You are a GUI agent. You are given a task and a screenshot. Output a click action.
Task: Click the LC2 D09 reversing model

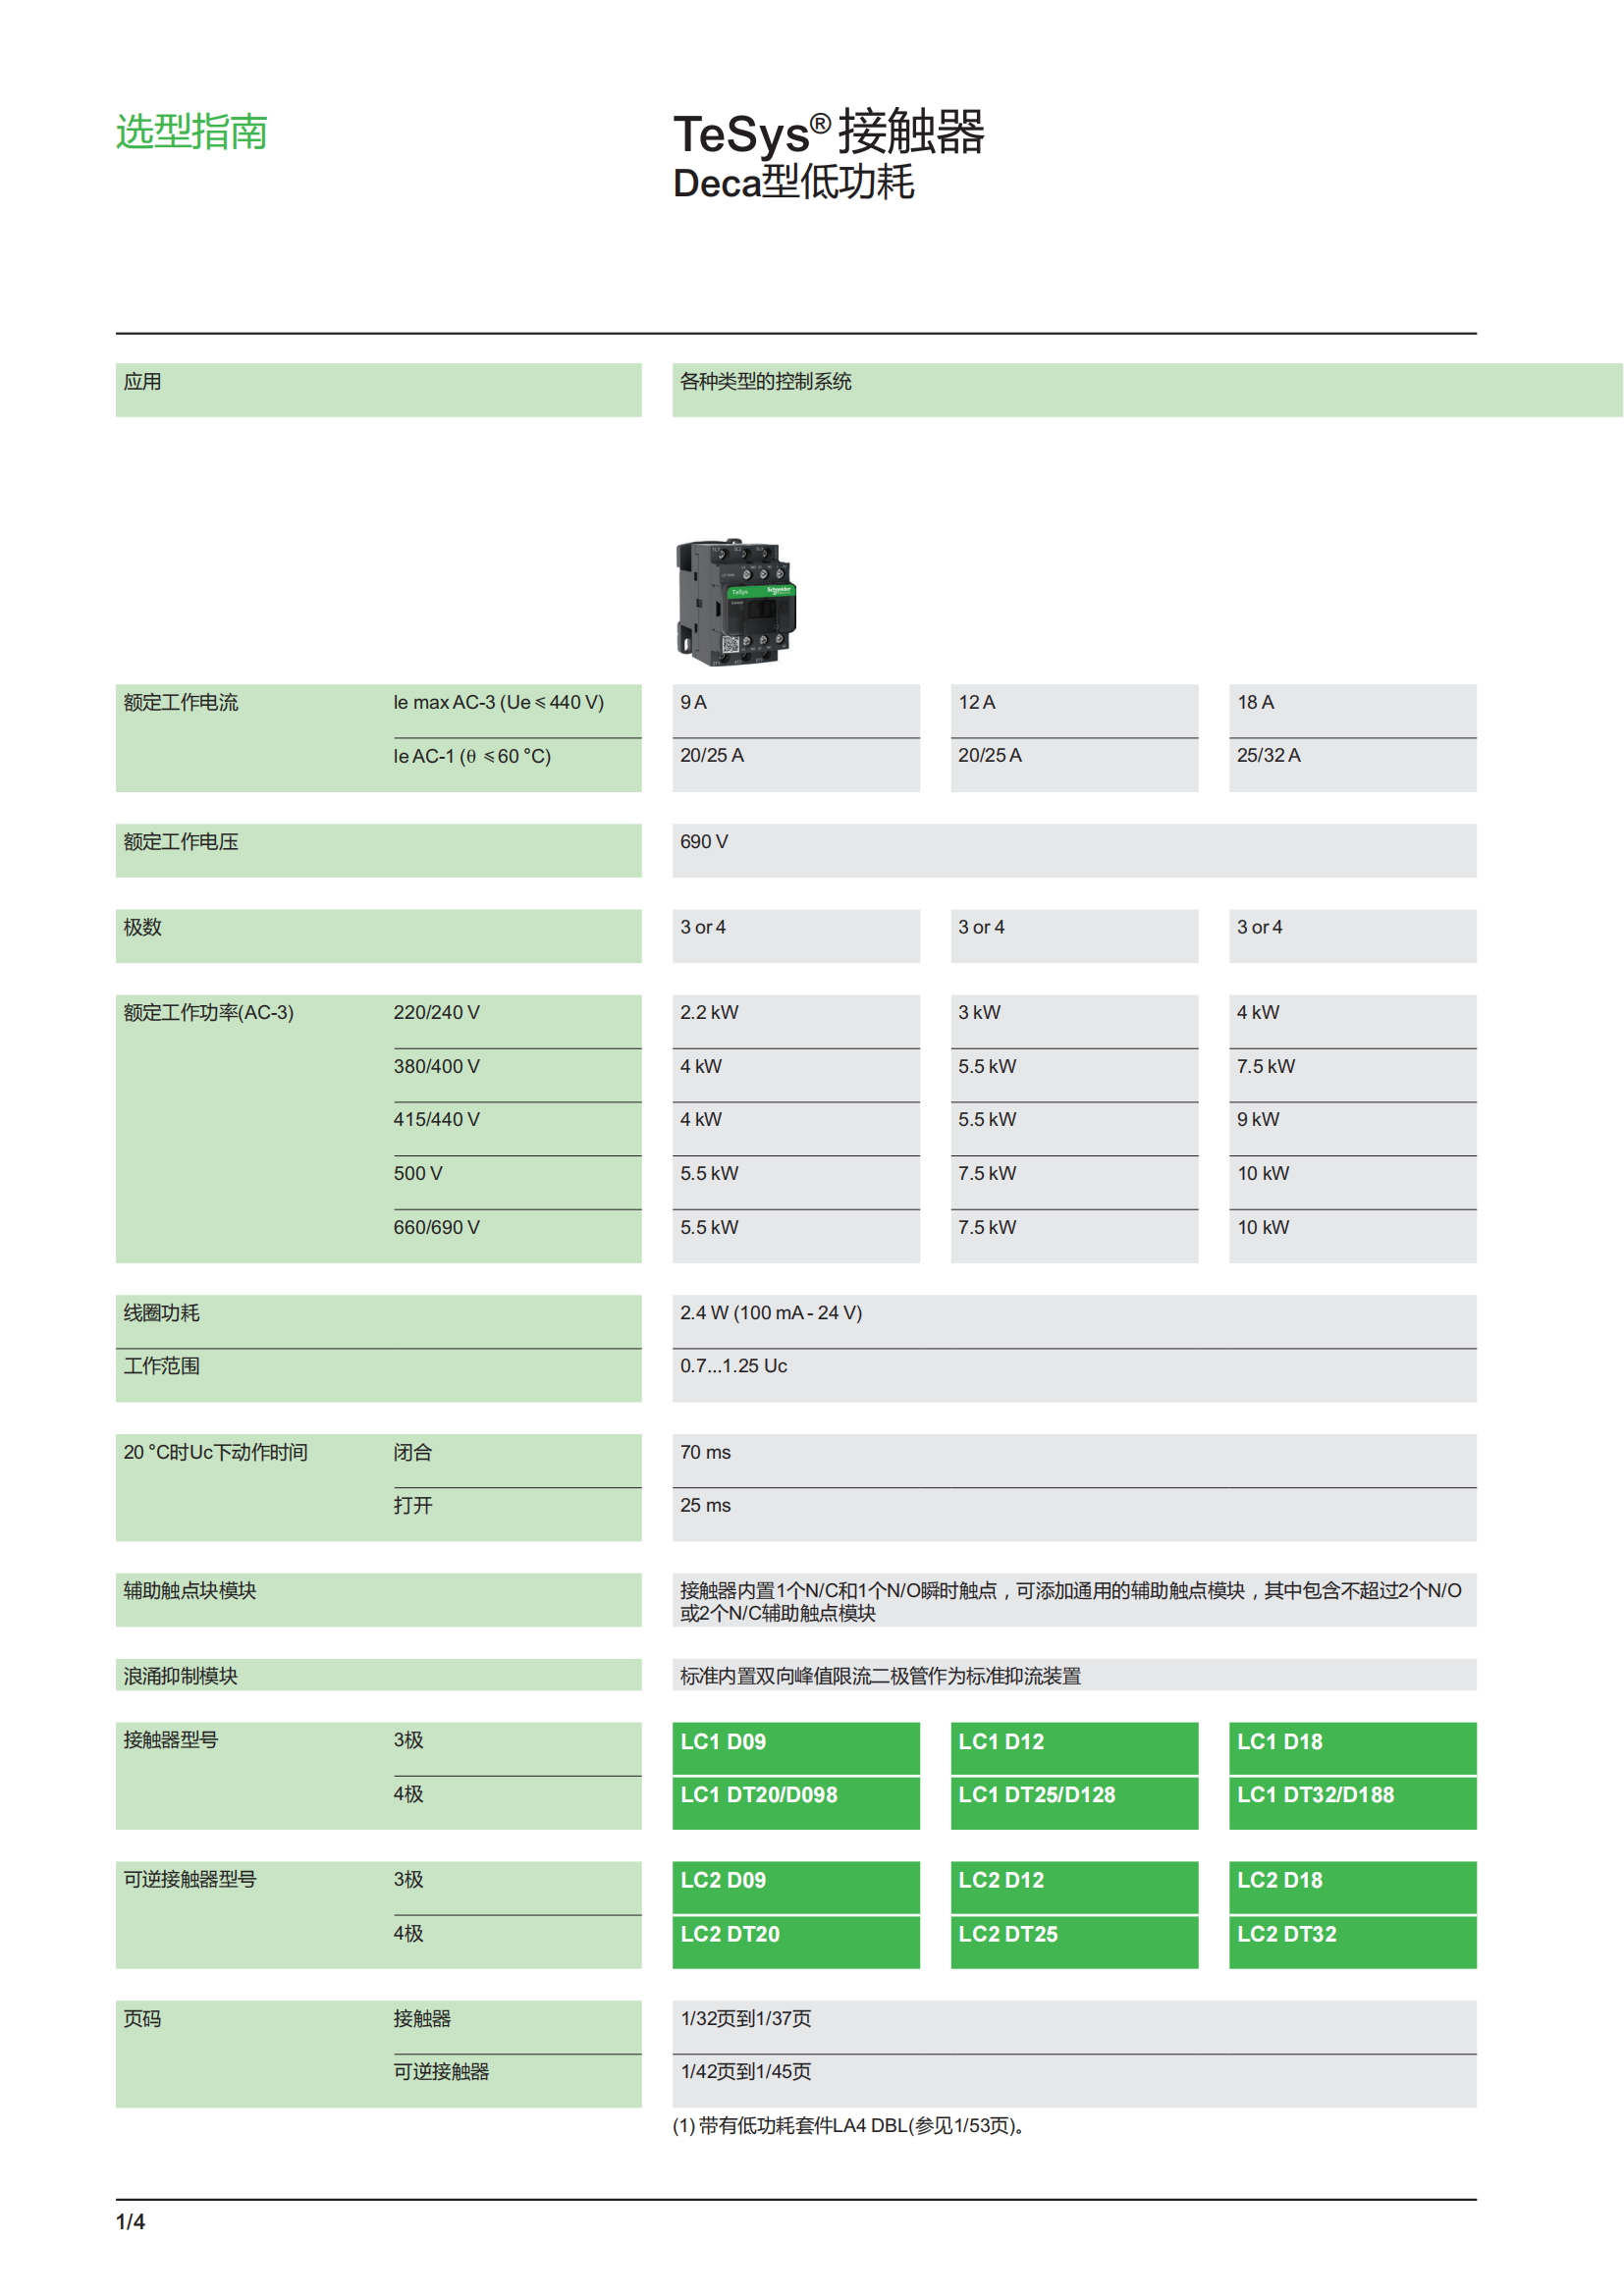[796, 1887]
